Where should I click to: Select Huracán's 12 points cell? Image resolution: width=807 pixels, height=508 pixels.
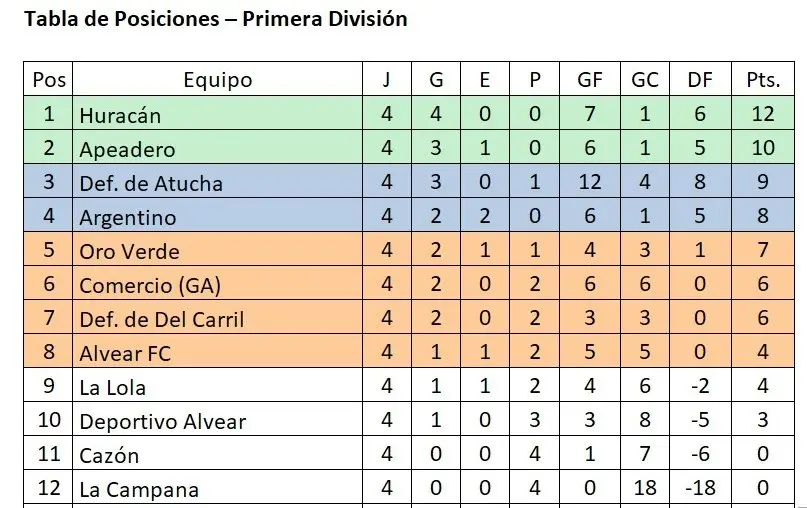point(762,114)
